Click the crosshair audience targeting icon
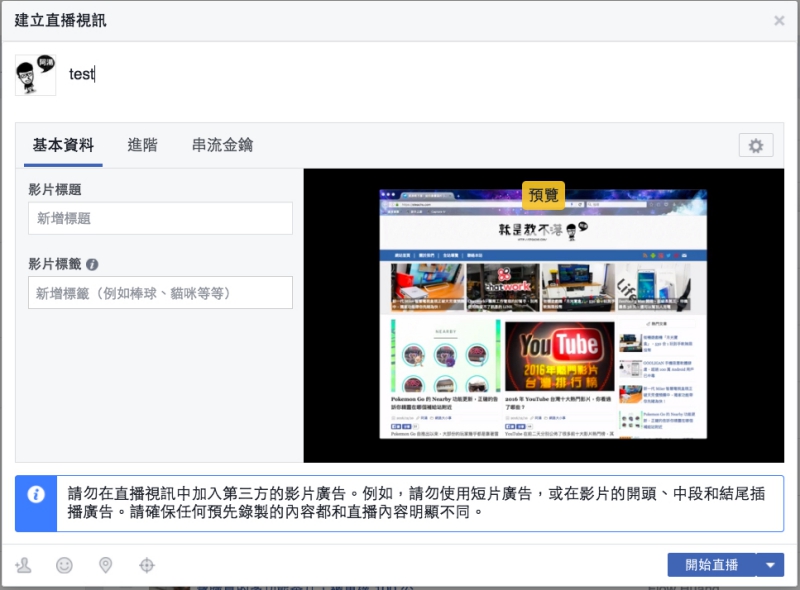 pyautogui.click(x=147, y=565)
